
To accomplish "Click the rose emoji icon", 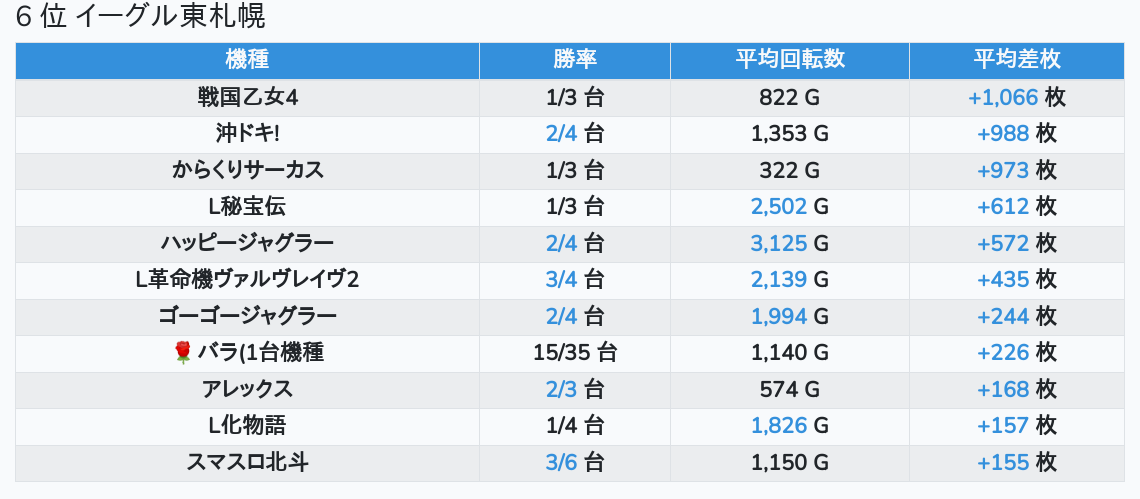I will click(182, 352).
